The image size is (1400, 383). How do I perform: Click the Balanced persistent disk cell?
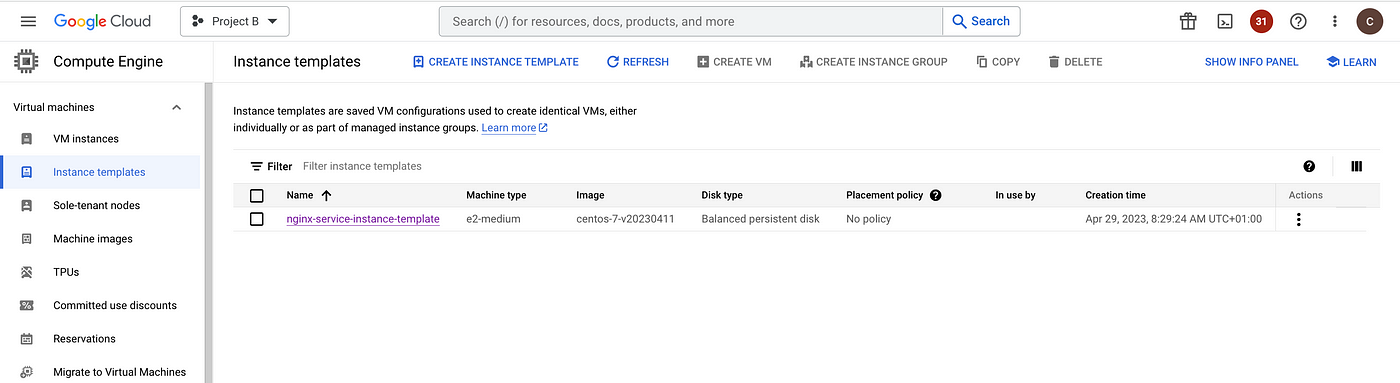(760, 219)
